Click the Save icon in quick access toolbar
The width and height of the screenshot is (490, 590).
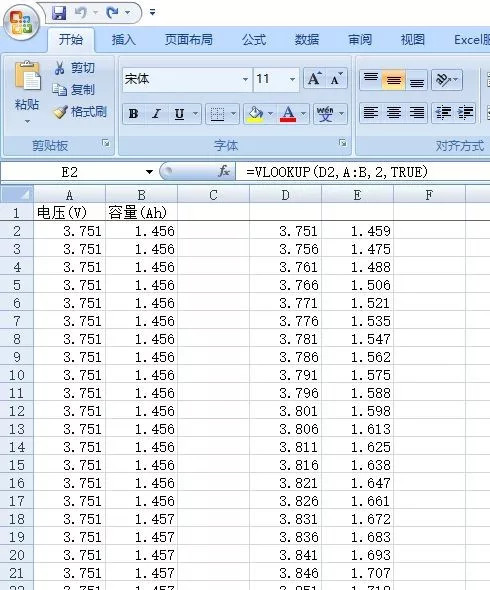click(59, 13)
